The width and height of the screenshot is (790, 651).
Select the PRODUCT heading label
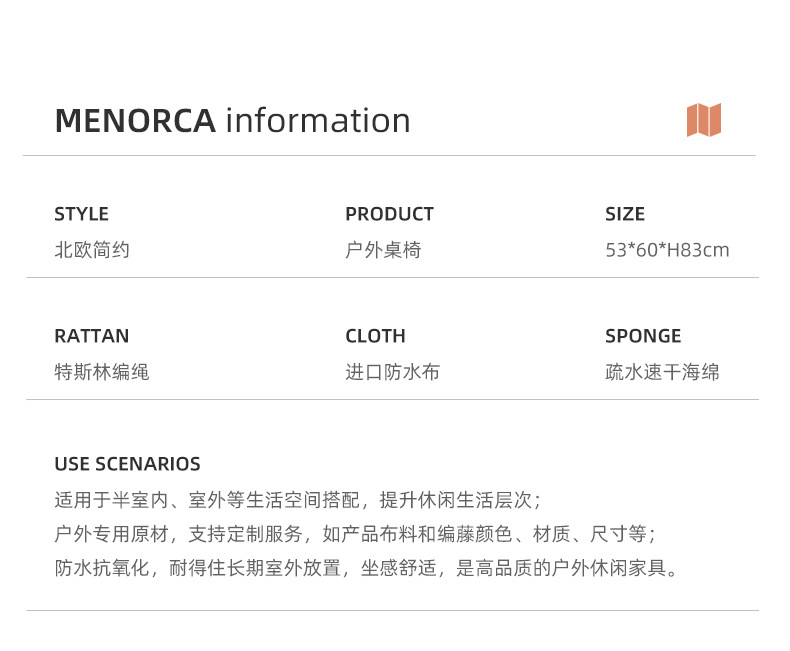click(x=389, y=214)
